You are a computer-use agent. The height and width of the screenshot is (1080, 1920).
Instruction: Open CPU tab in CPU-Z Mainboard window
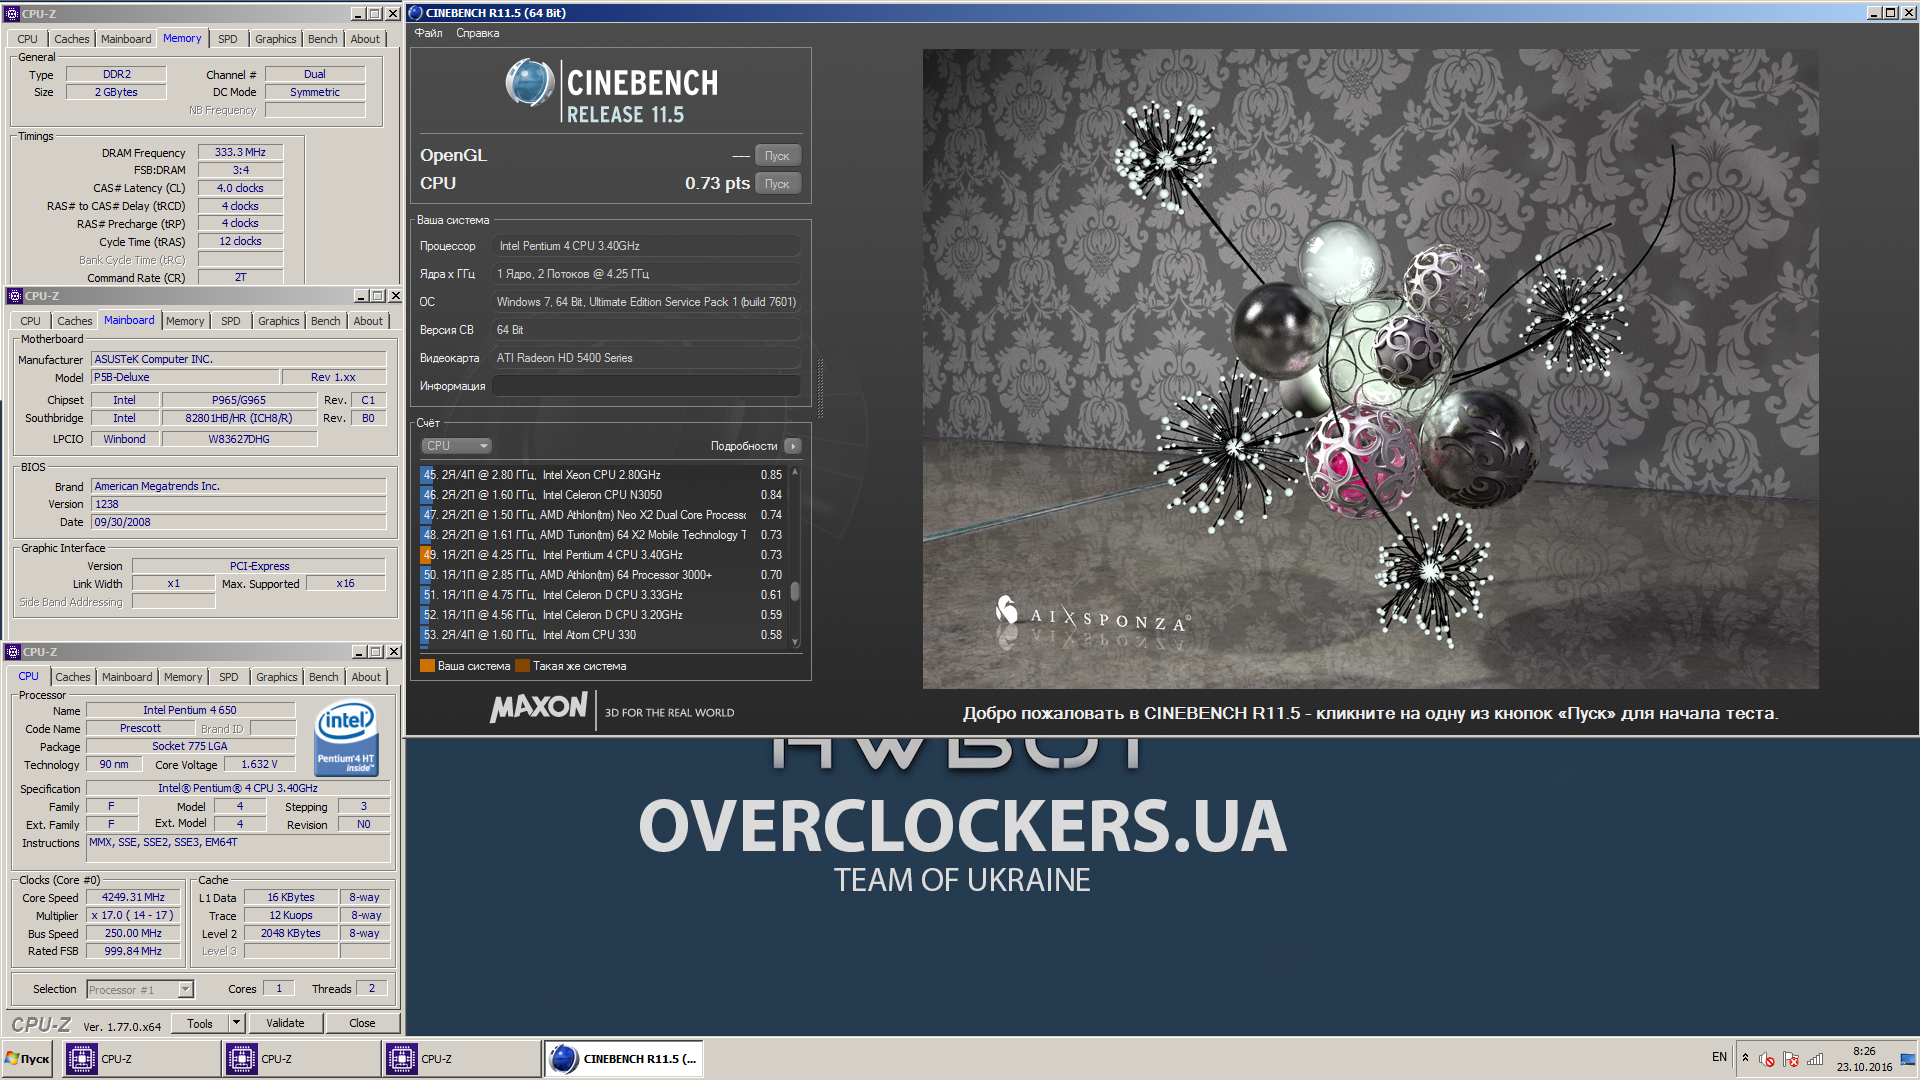[31, 321]
